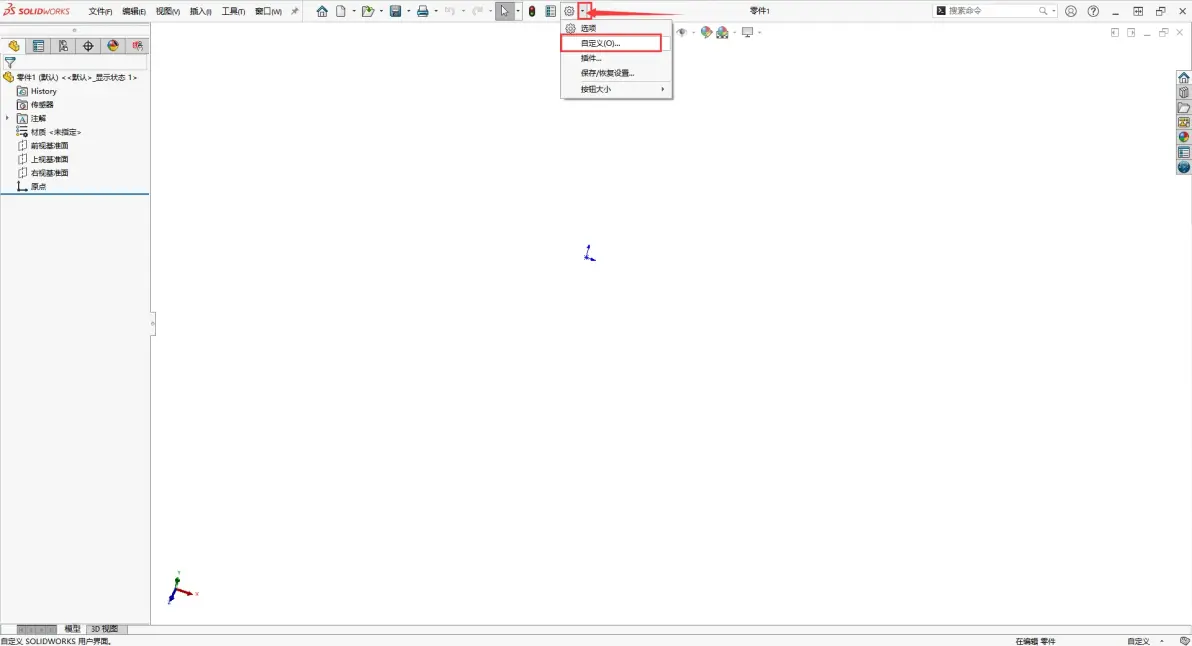Click the SOLIDWORKS Resources home icon in task pane
This screenshot has height=646, width=1192.
coord(1184,78)
